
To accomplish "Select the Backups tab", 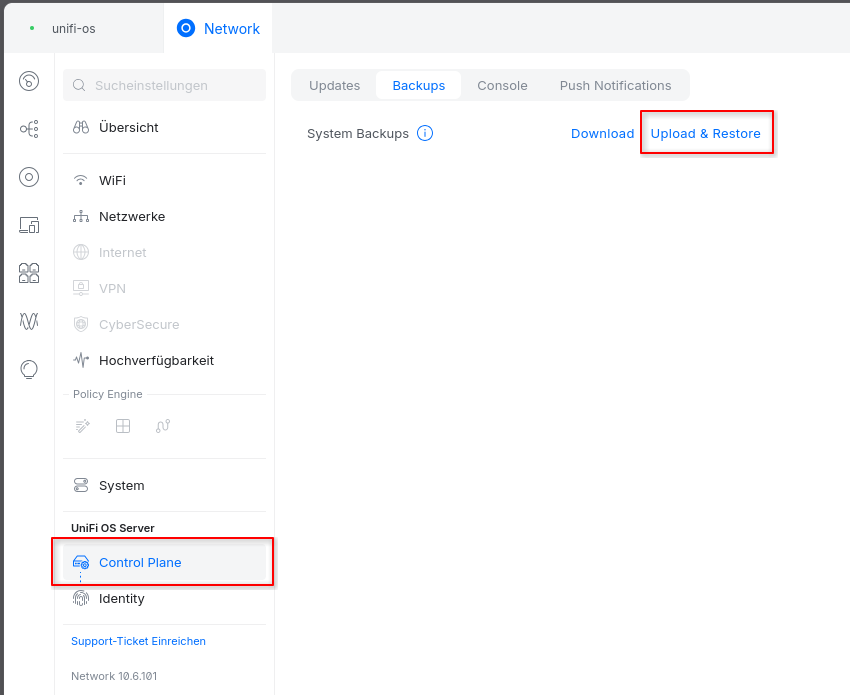I will 418,86.
